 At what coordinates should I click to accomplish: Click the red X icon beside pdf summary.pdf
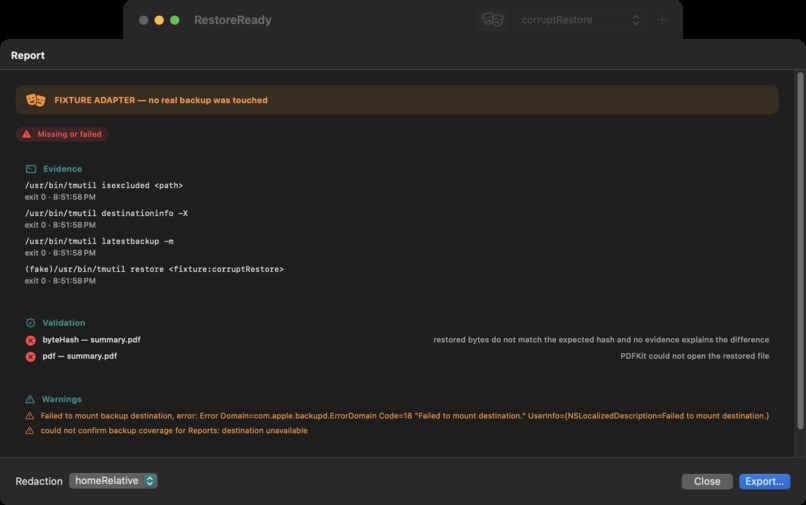click(30, 356)
